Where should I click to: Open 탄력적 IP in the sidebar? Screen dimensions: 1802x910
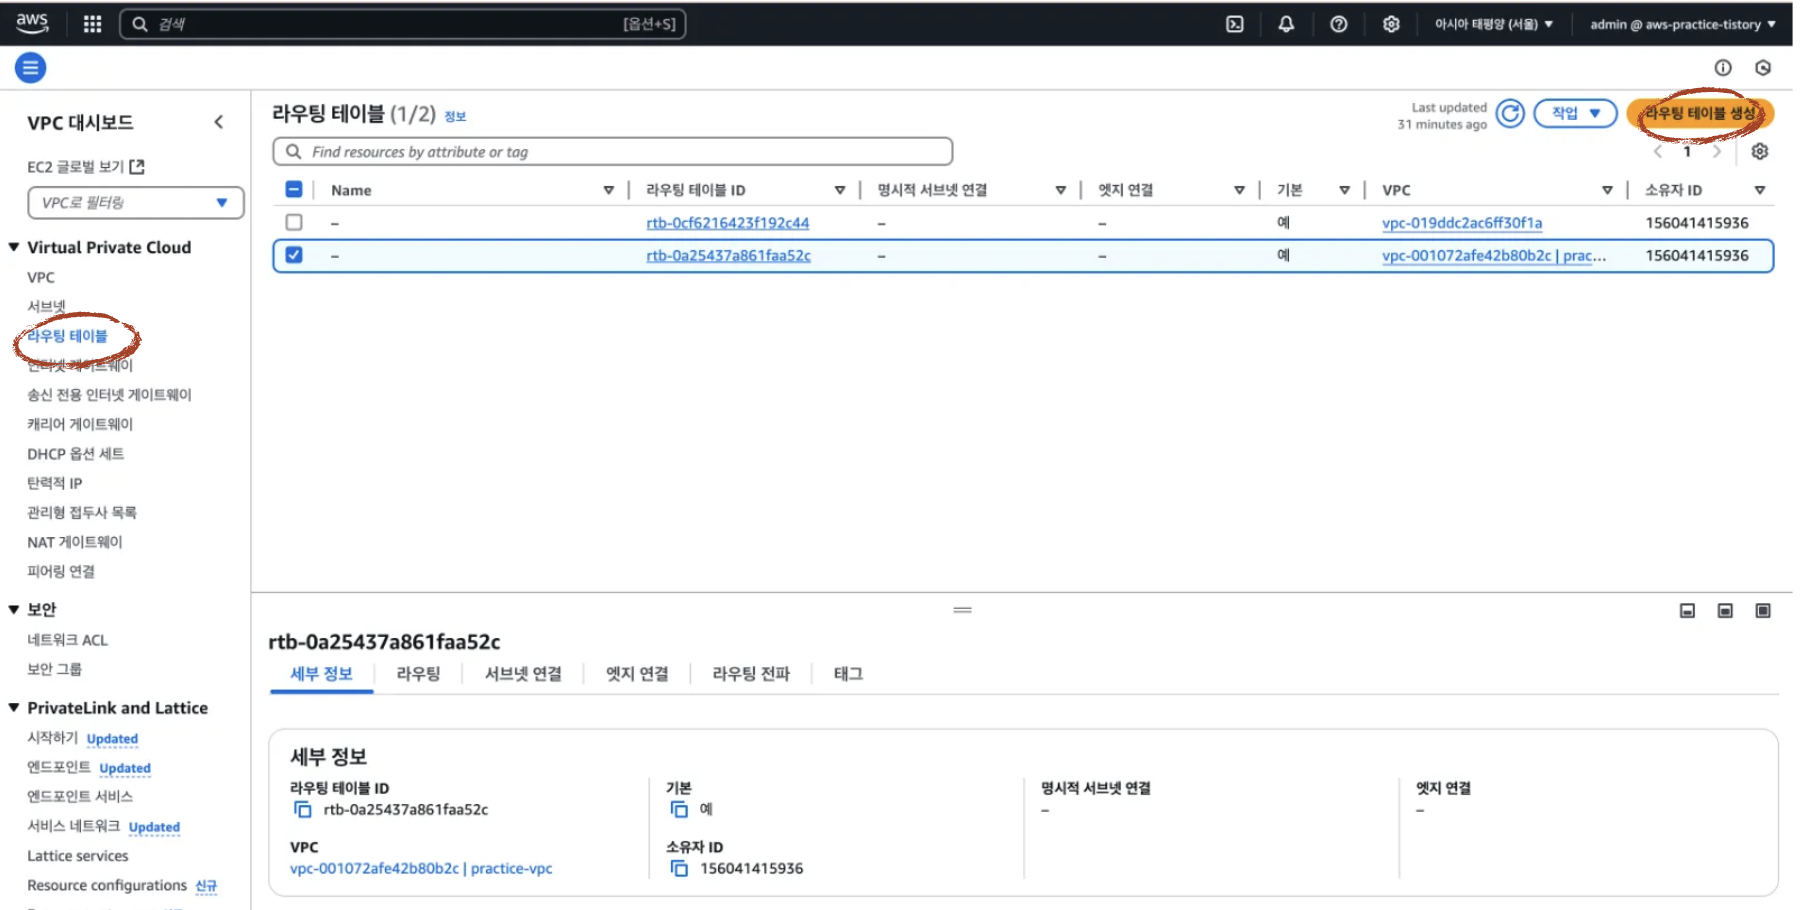pos(55,483)
